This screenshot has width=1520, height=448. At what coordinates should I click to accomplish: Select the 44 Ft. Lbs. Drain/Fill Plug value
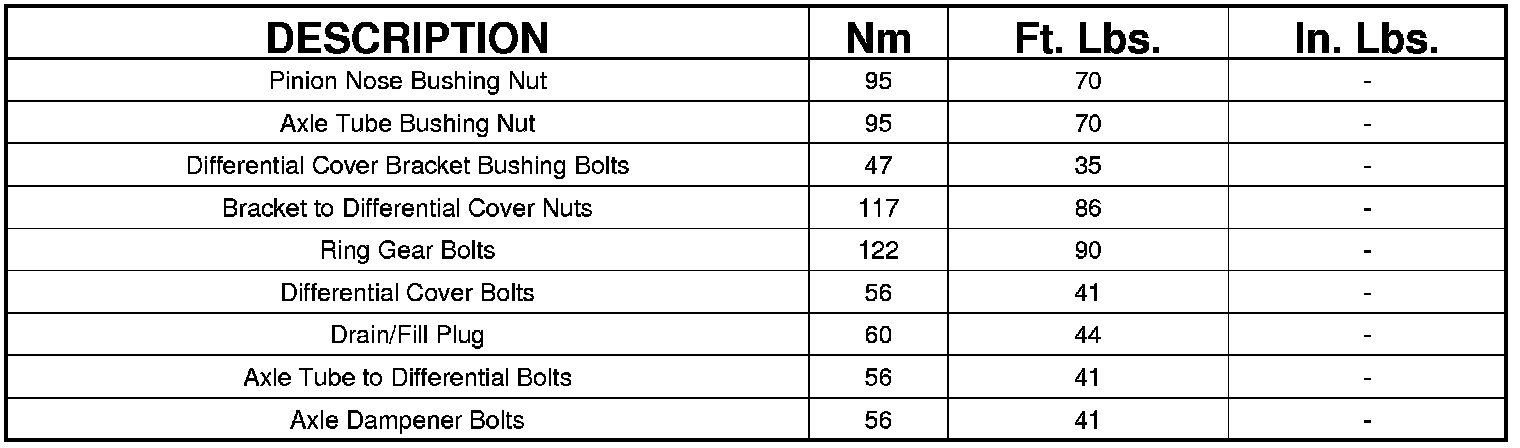tap(1087, 335)
